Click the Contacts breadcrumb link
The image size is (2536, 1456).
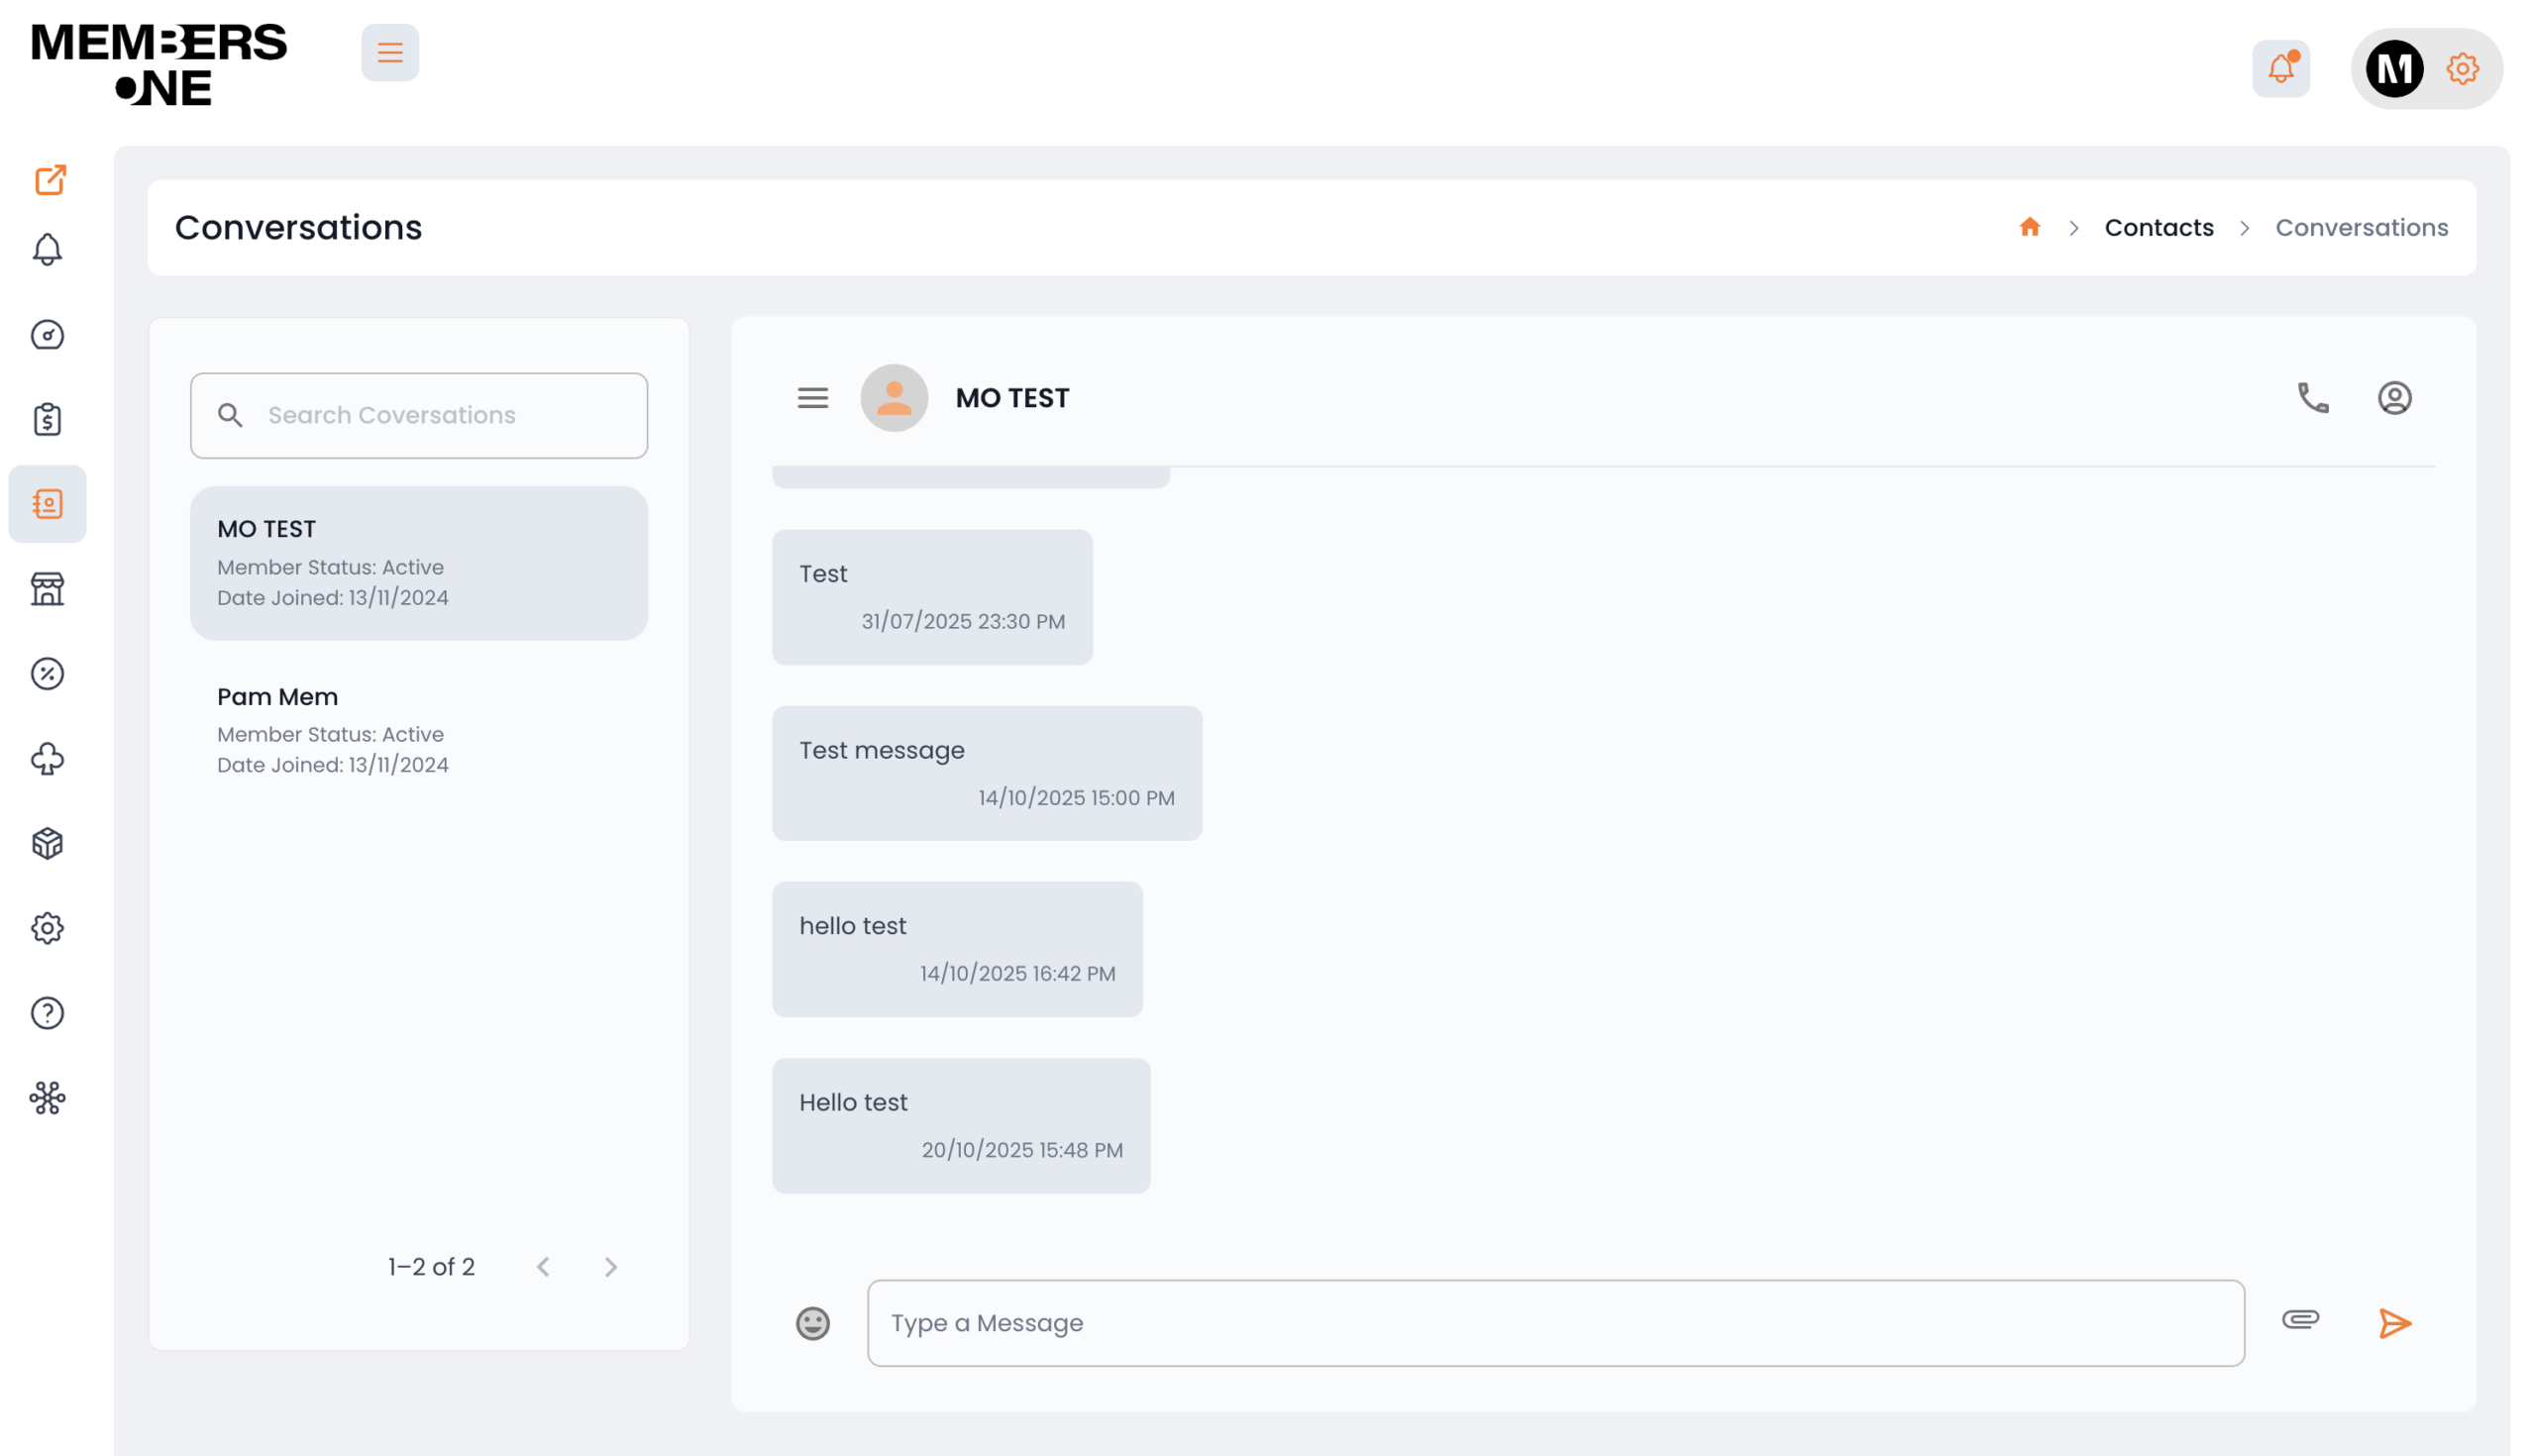click(x=2158, y=228)
